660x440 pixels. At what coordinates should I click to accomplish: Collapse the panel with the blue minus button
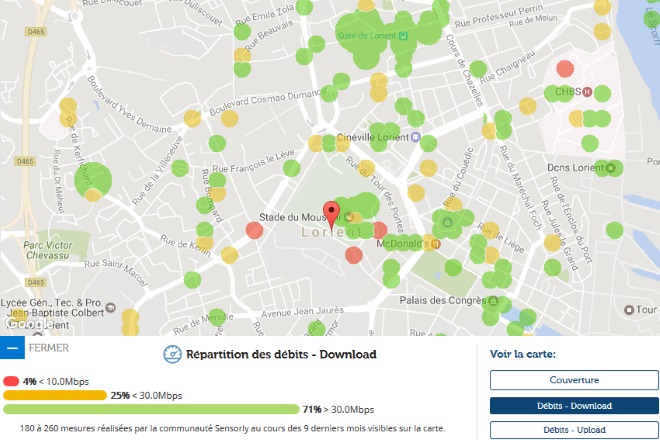(x=12, y=348)
